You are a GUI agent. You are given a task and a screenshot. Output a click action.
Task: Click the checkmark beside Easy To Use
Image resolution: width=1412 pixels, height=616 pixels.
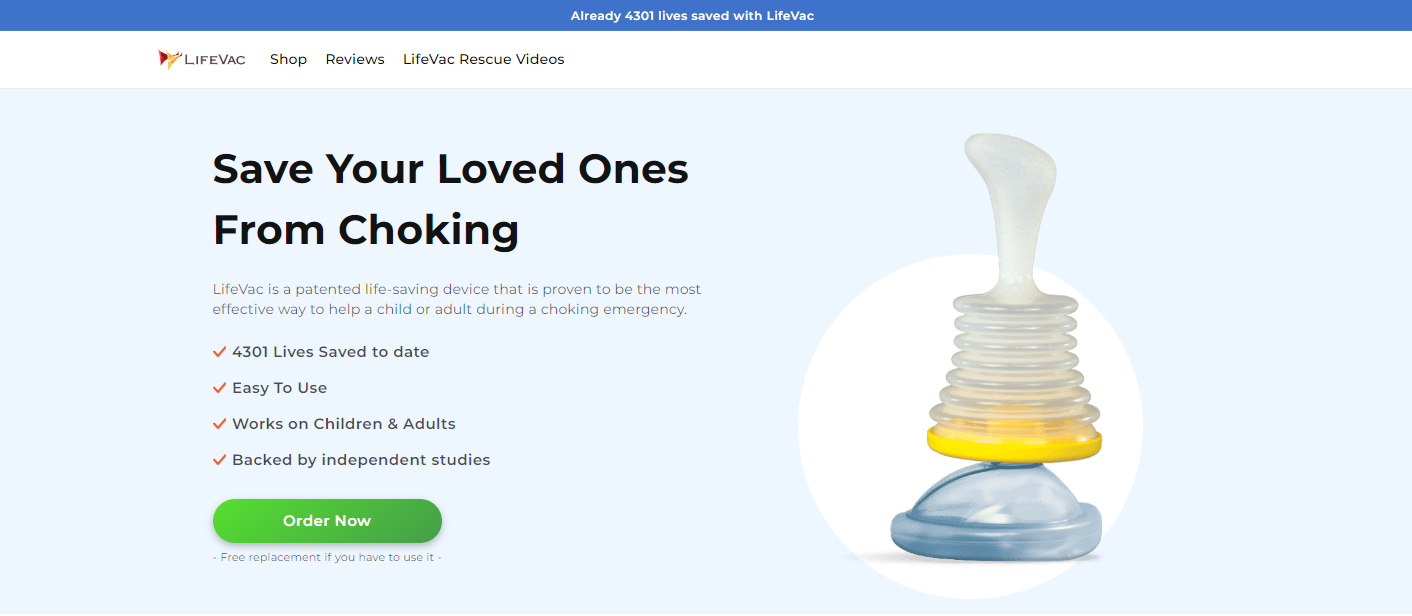[x=220, y=388]
